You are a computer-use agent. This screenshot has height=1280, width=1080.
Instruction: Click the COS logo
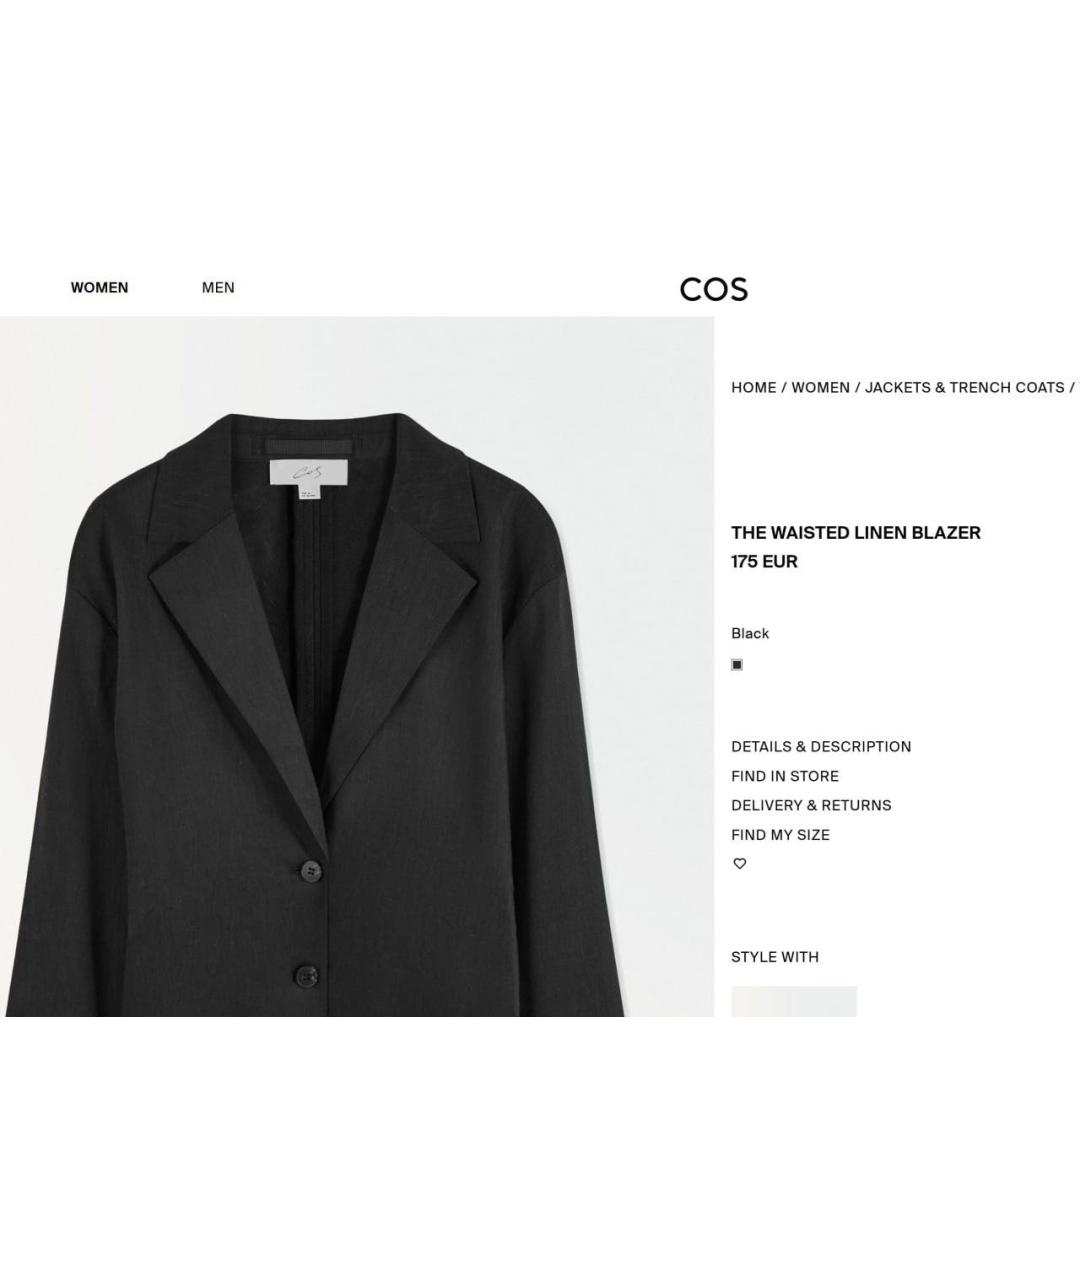coord(714,289)
